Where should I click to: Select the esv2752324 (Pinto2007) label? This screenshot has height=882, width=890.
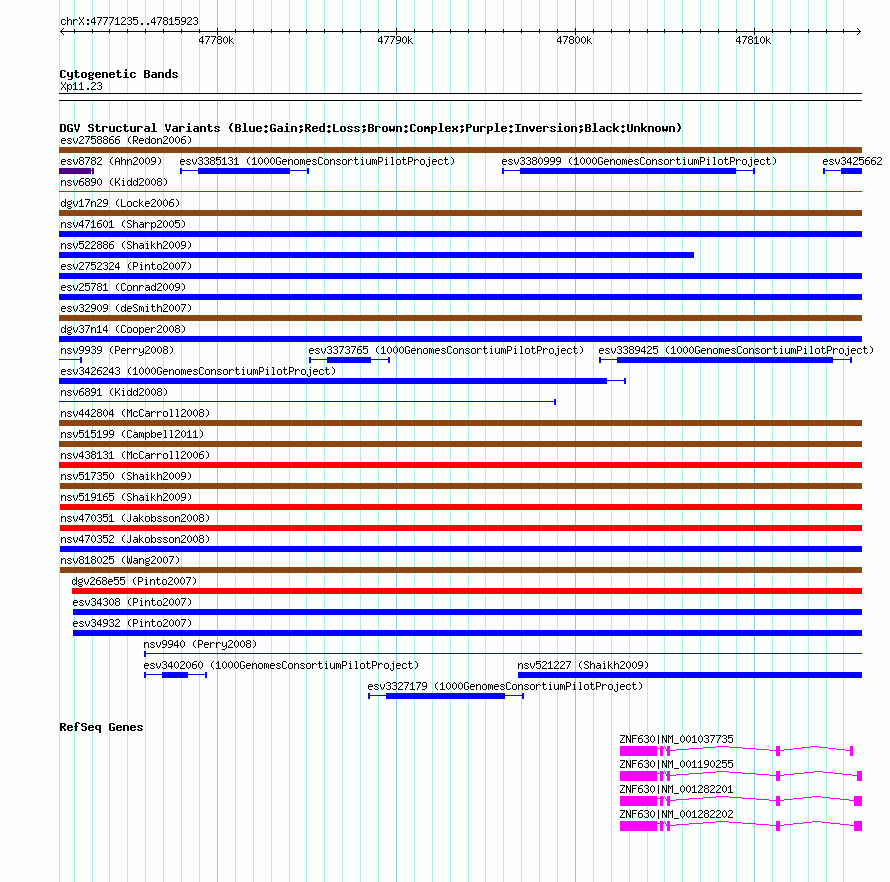[126, 266]
